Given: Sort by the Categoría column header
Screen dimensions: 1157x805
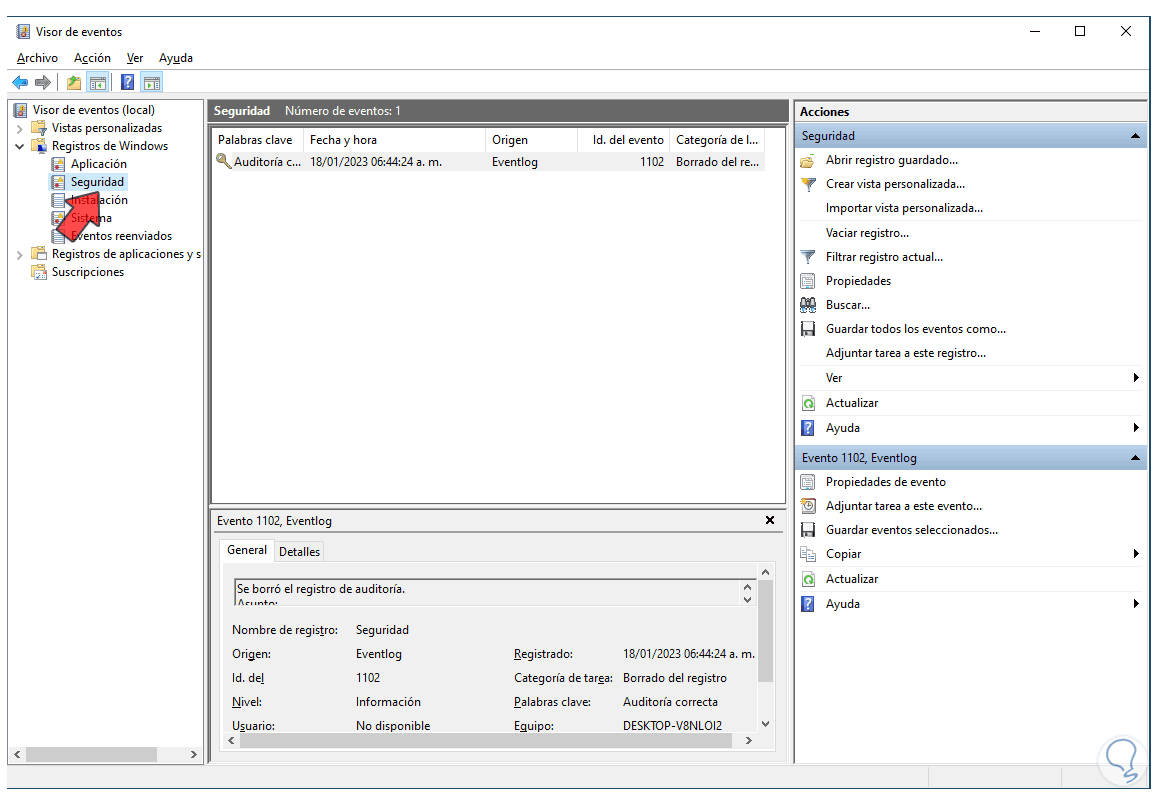Looking at the screenshot, I should [x=717, y=140].
